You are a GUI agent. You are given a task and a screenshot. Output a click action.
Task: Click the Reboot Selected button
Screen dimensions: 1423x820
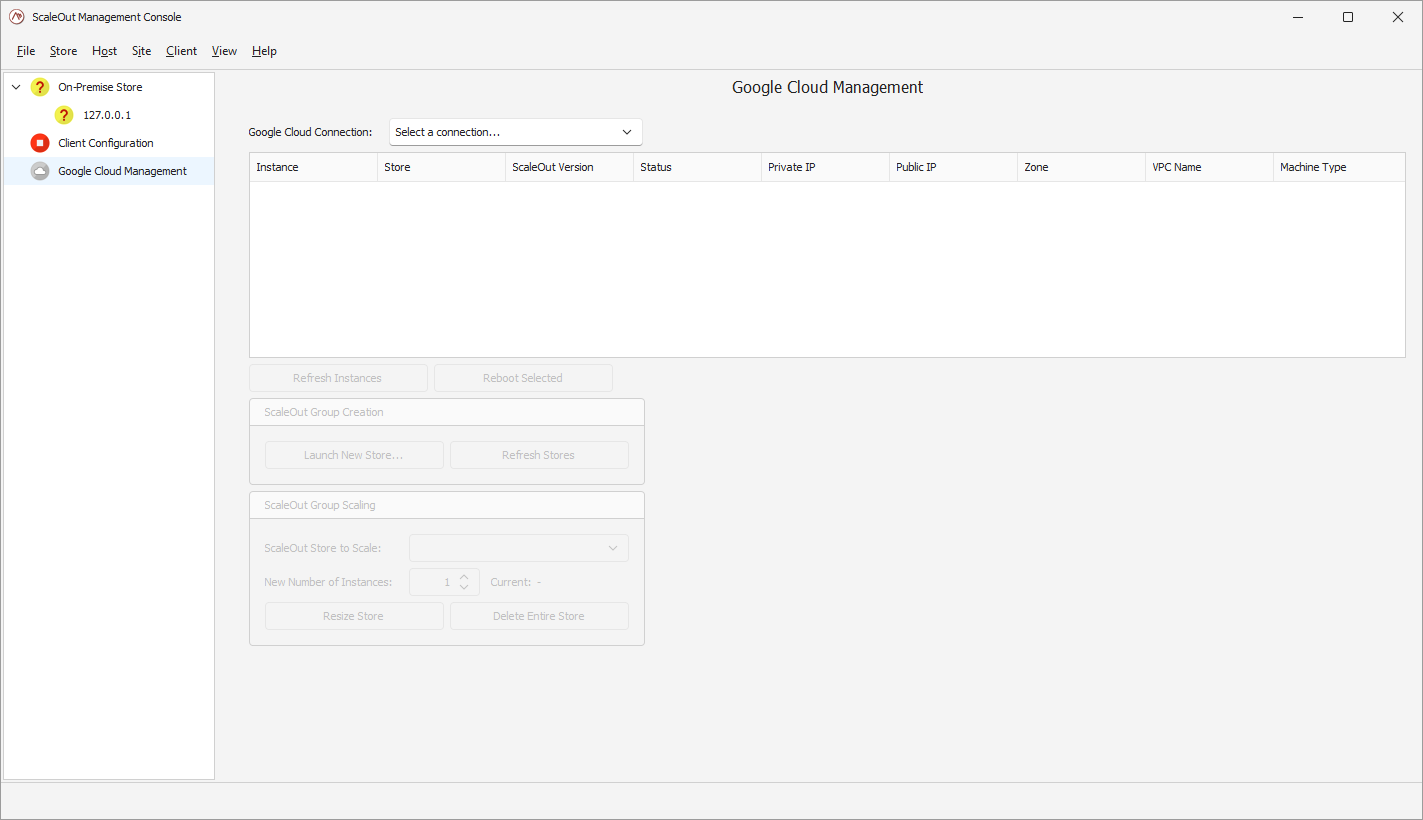[x=523, y=378]
